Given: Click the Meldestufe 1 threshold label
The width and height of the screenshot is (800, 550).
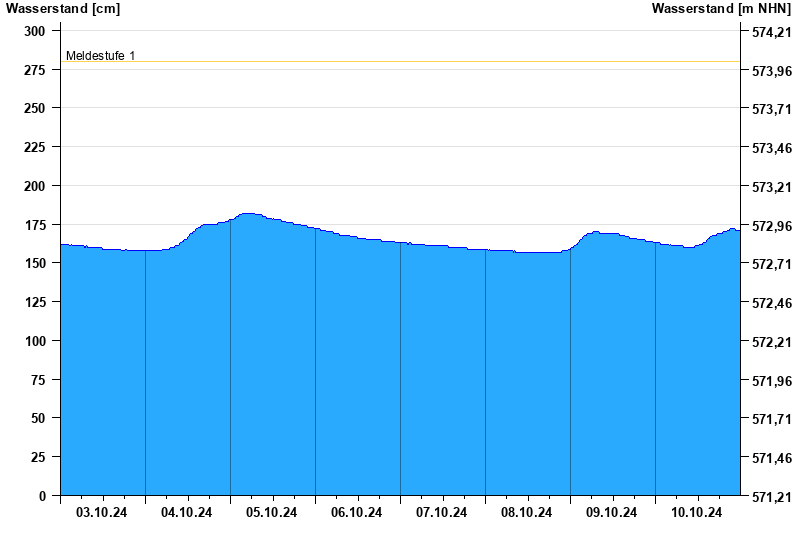Looking at the screenshot, I should 100,56.
